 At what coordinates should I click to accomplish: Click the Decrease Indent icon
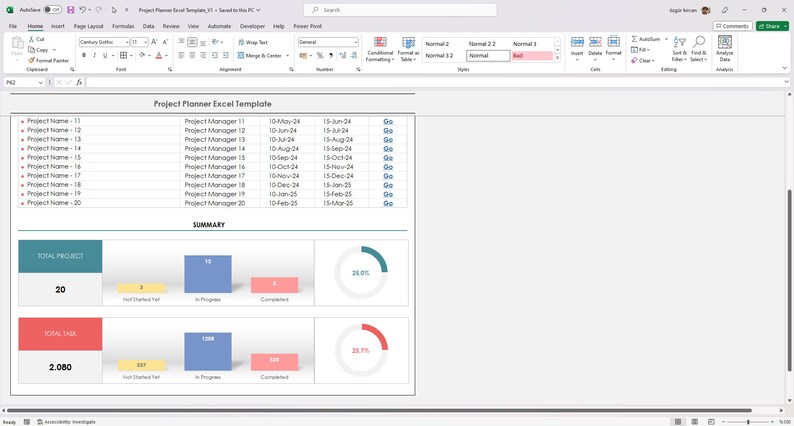tap(215, 55)
